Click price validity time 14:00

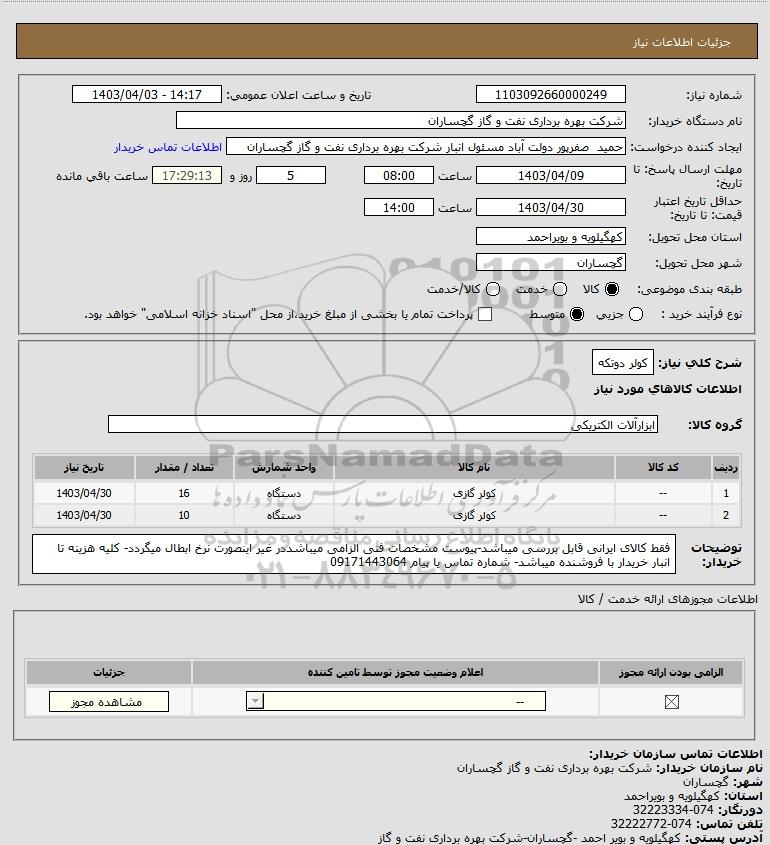tap(399, 207)
